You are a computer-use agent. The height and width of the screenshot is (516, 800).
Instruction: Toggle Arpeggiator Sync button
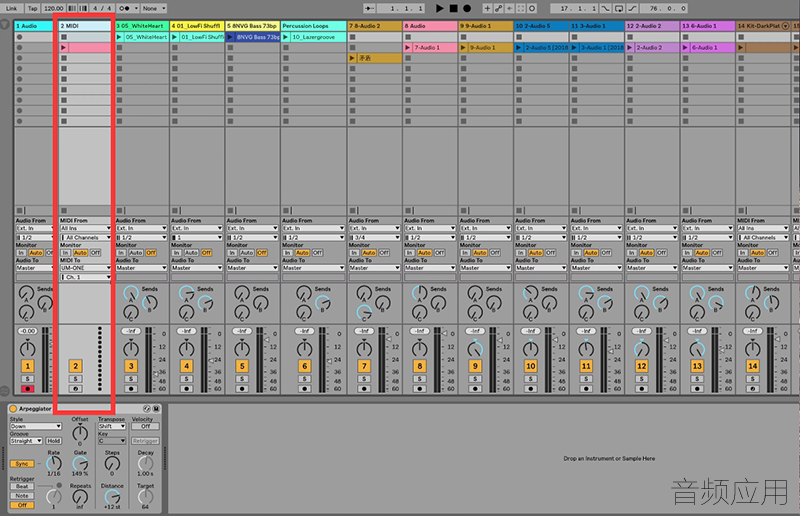(22, 464)
